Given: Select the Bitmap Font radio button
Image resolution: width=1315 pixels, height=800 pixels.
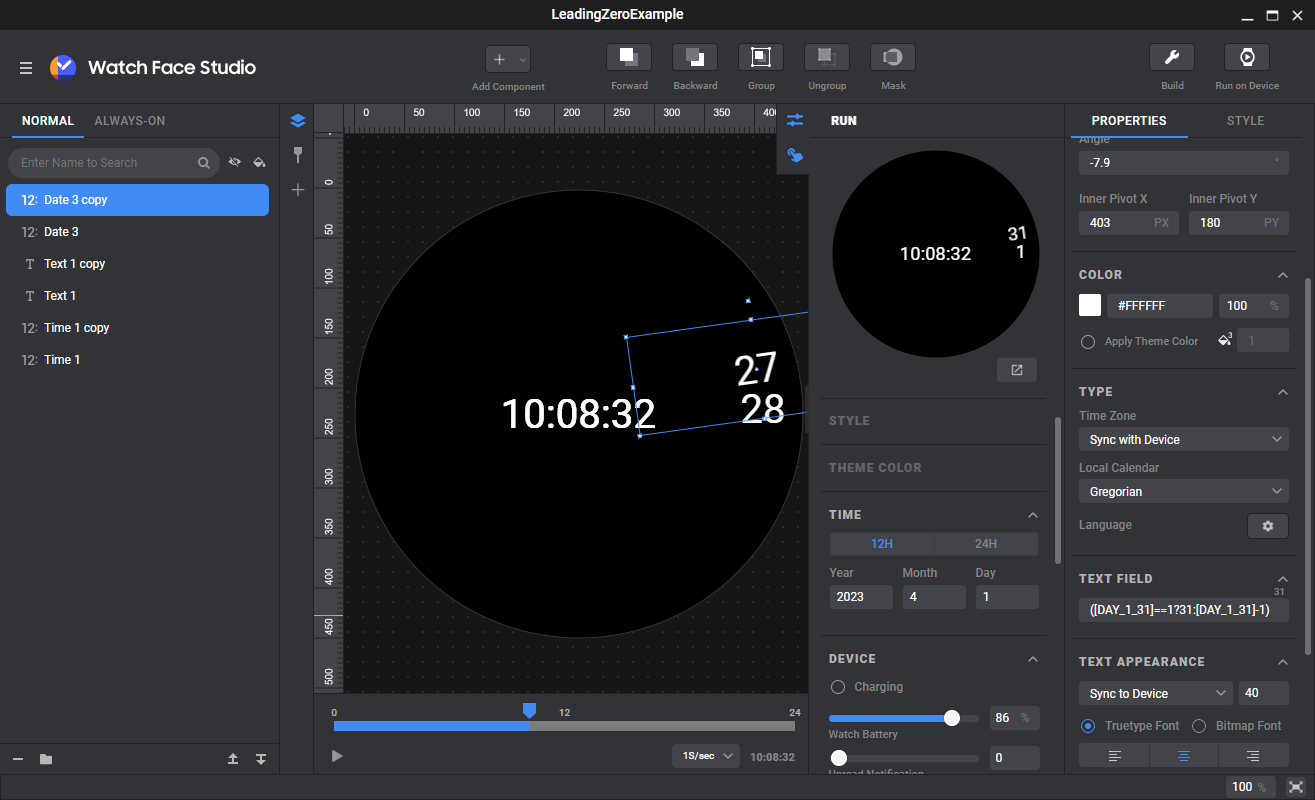Looking at the screenshot, I should (x=1197, y=726).
